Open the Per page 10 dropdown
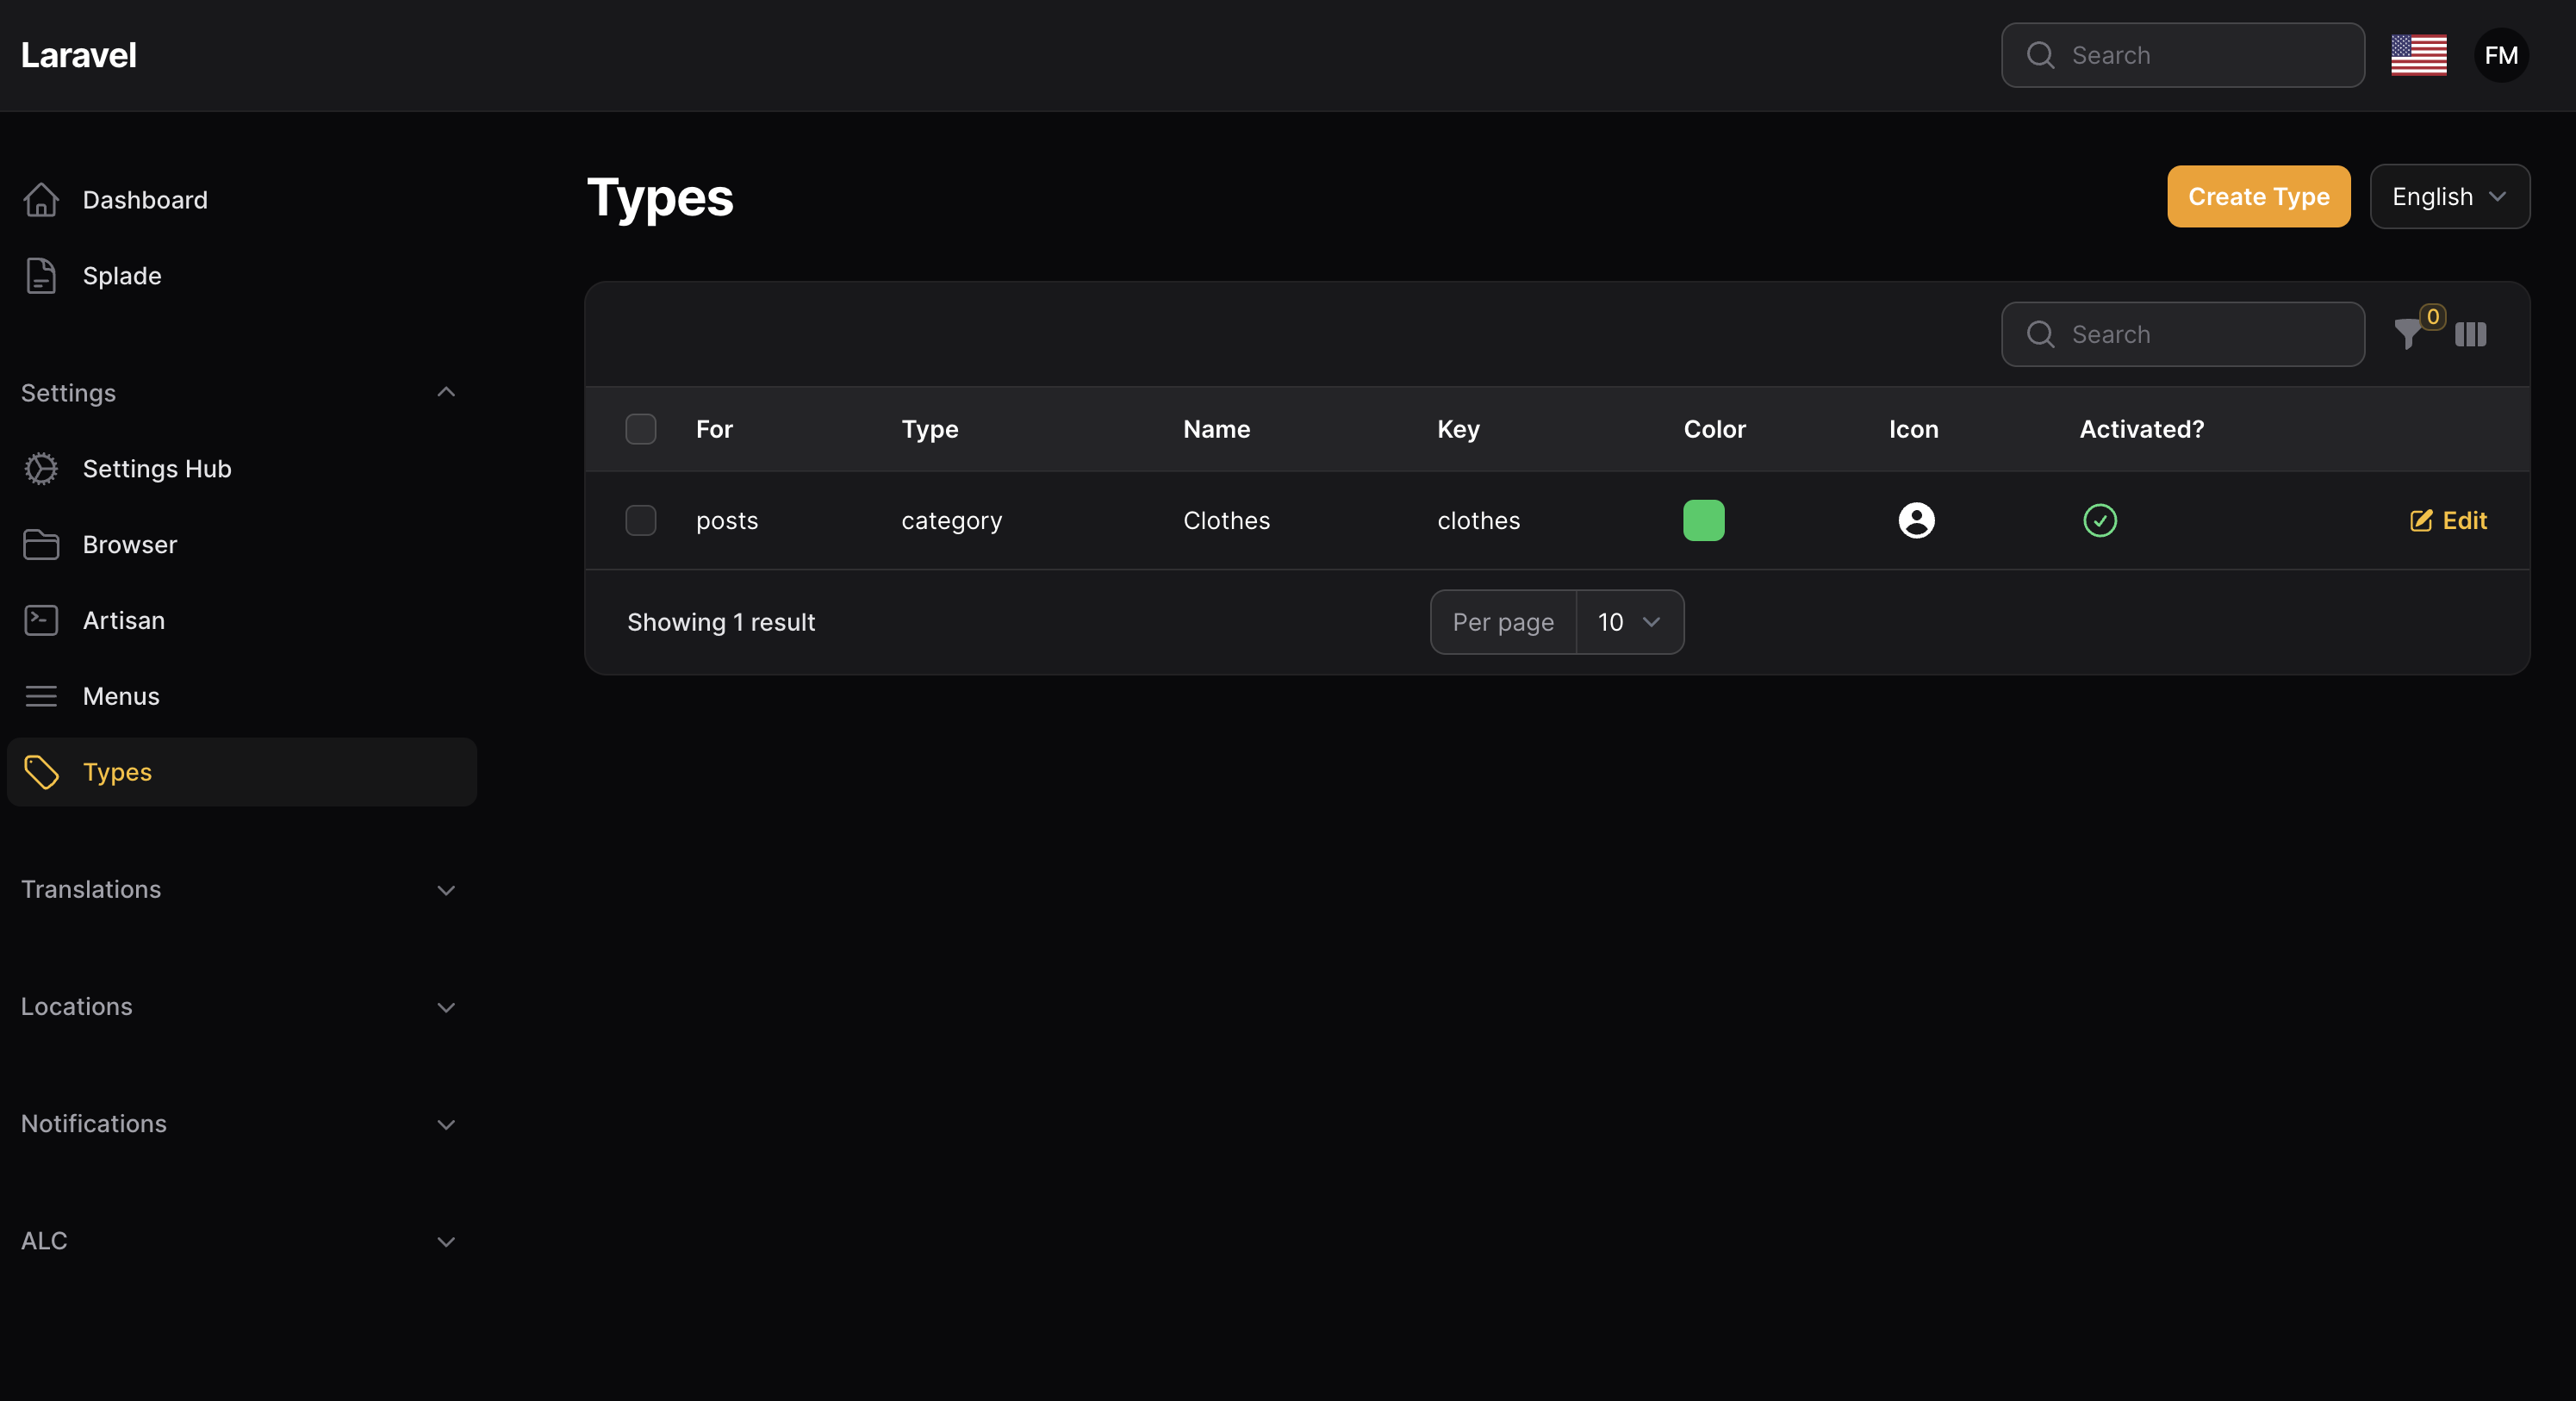 (1629, 622)
